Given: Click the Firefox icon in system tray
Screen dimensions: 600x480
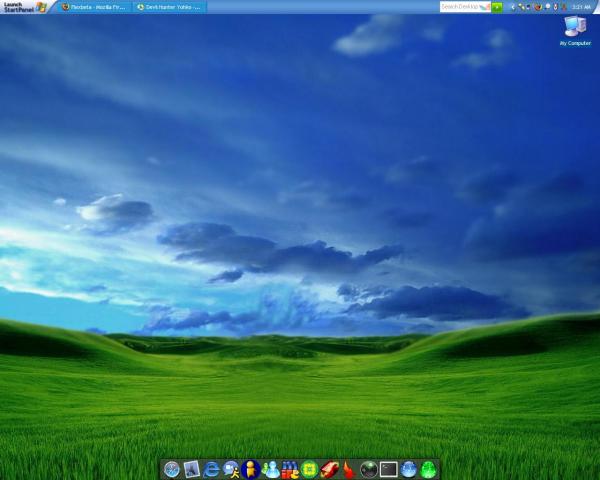Looking at the screenshot, I should [x=538, y=7].
